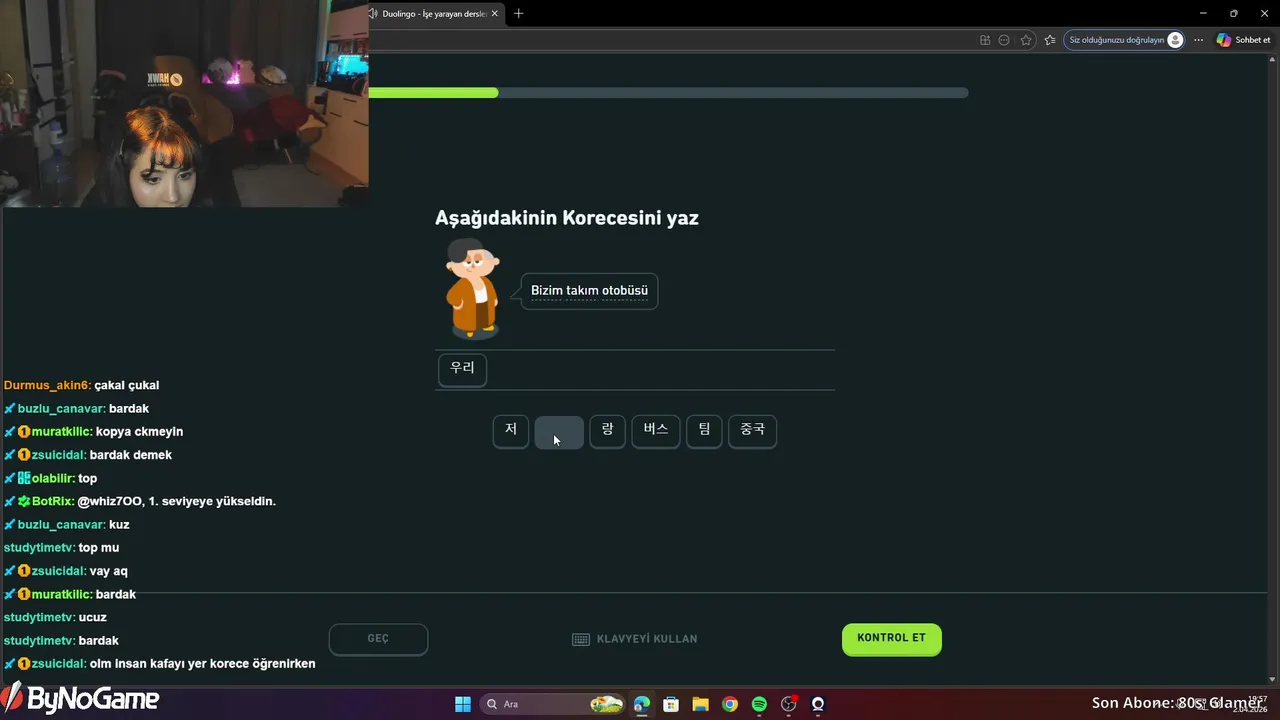Click the taskbar clock and date

click(x=1251, y=704)
